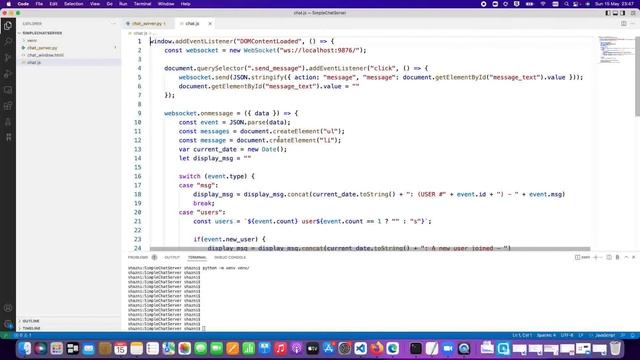Maximize the panel with the chevron up
Viewport: 640px width, 360px height.
pyautogui.click(x=626, y=257)
